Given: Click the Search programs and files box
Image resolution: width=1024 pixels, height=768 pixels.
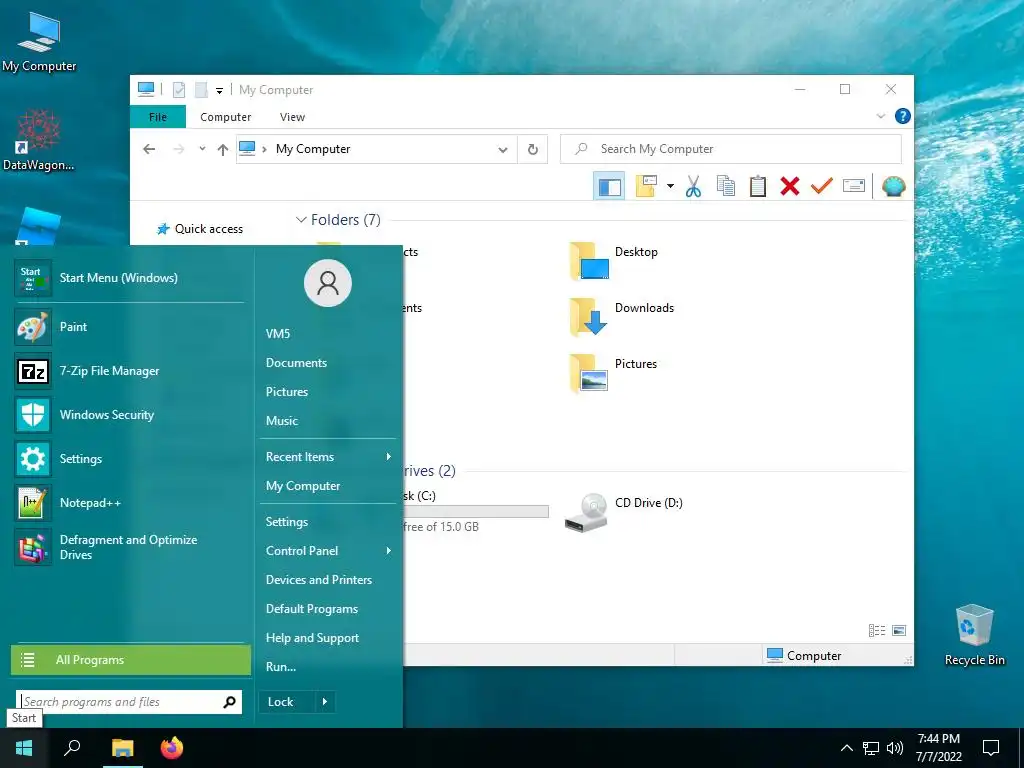Looking at the screenshot, I should (x=129, y=702).
